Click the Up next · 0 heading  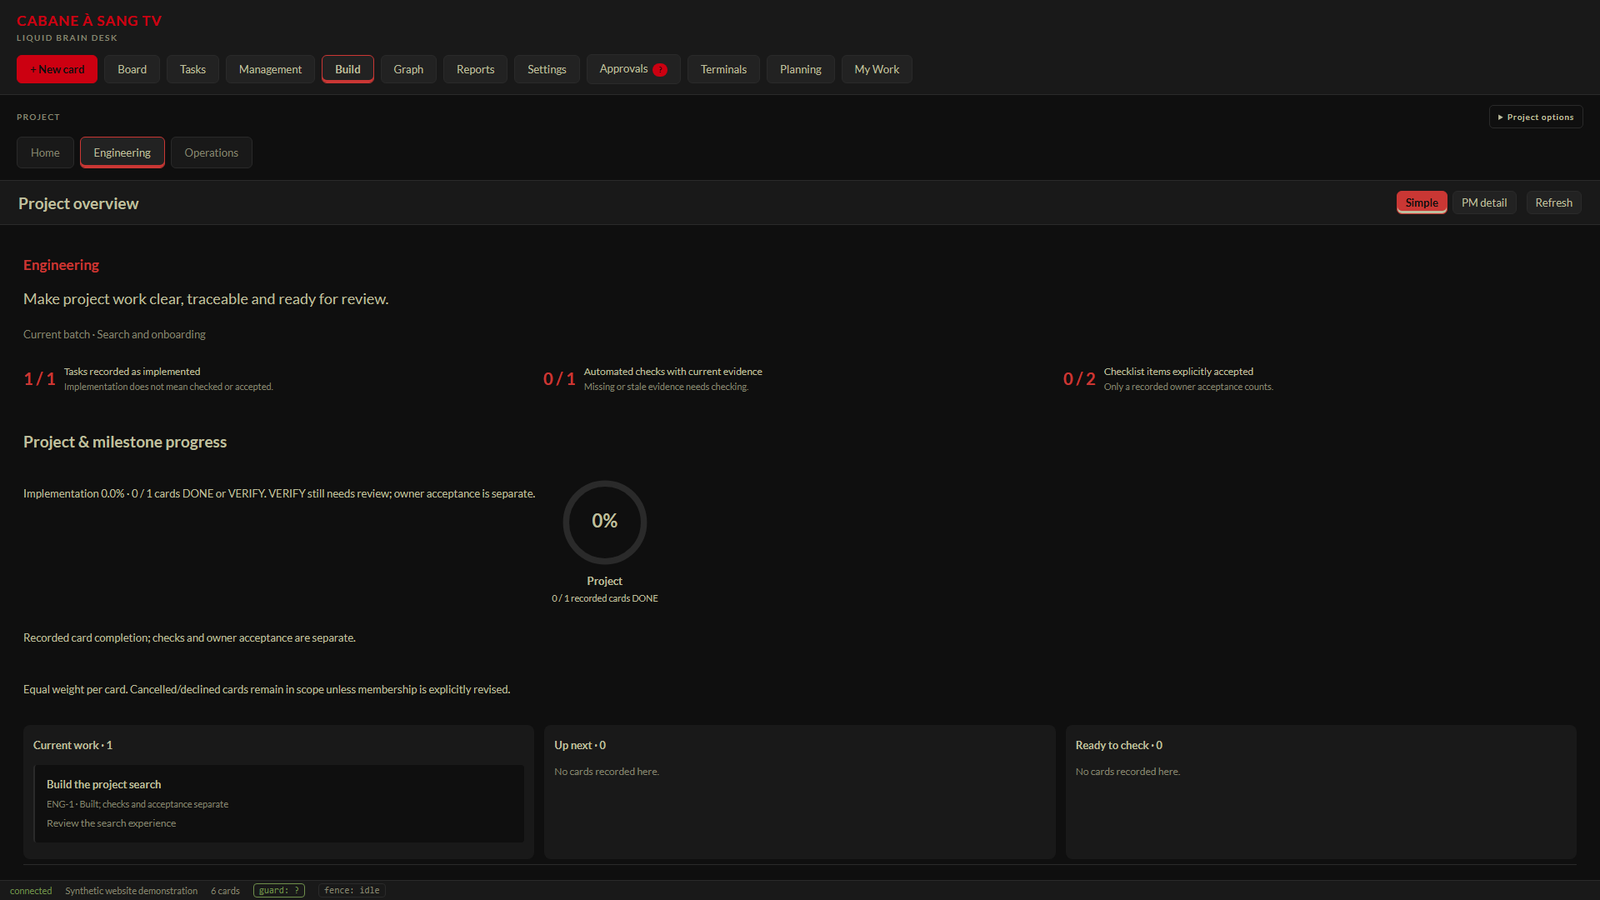click(580, 745)
